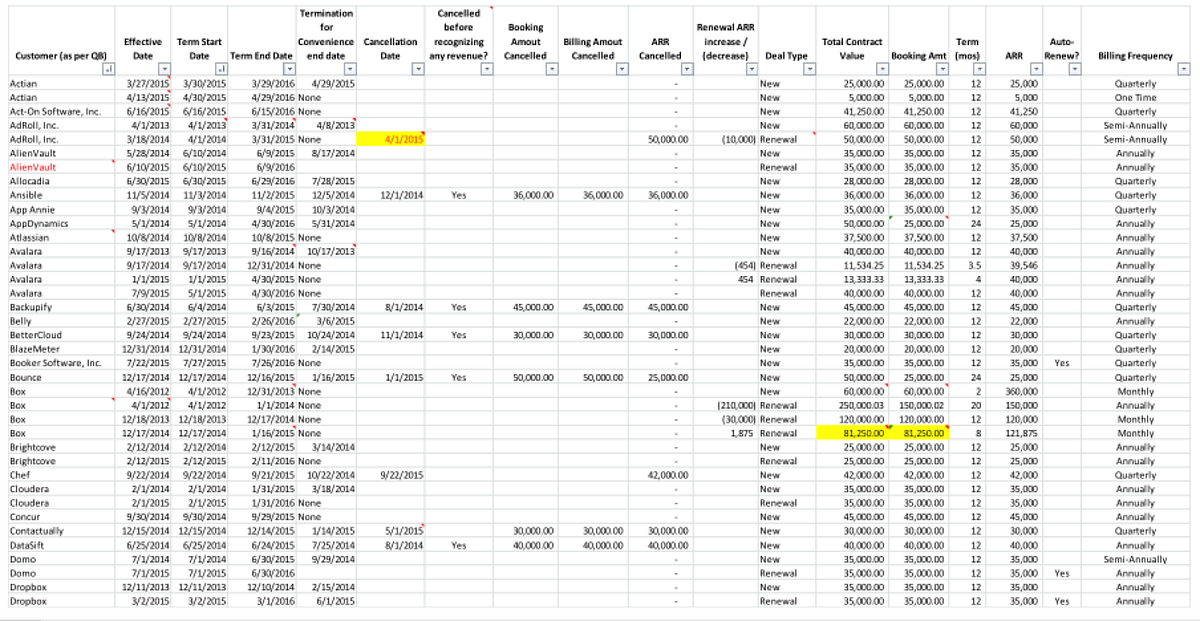Select the Bounce customer cell

(61, 378)
